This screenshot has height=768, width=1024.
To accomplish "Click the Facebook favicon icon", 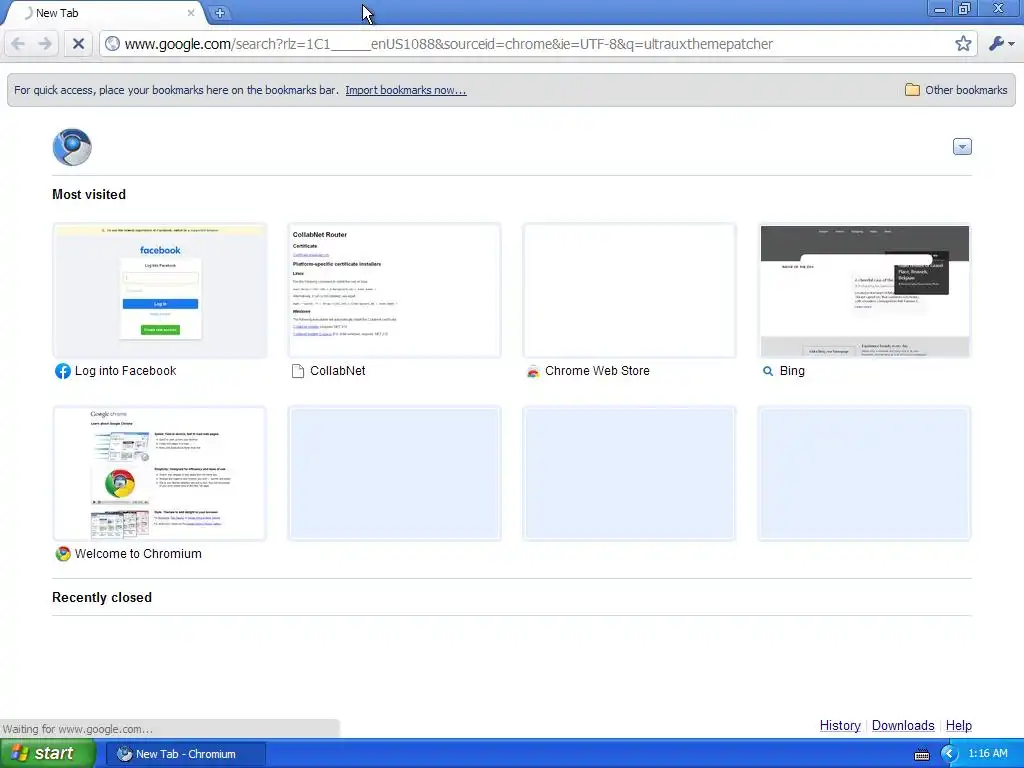I will point(63,371).
